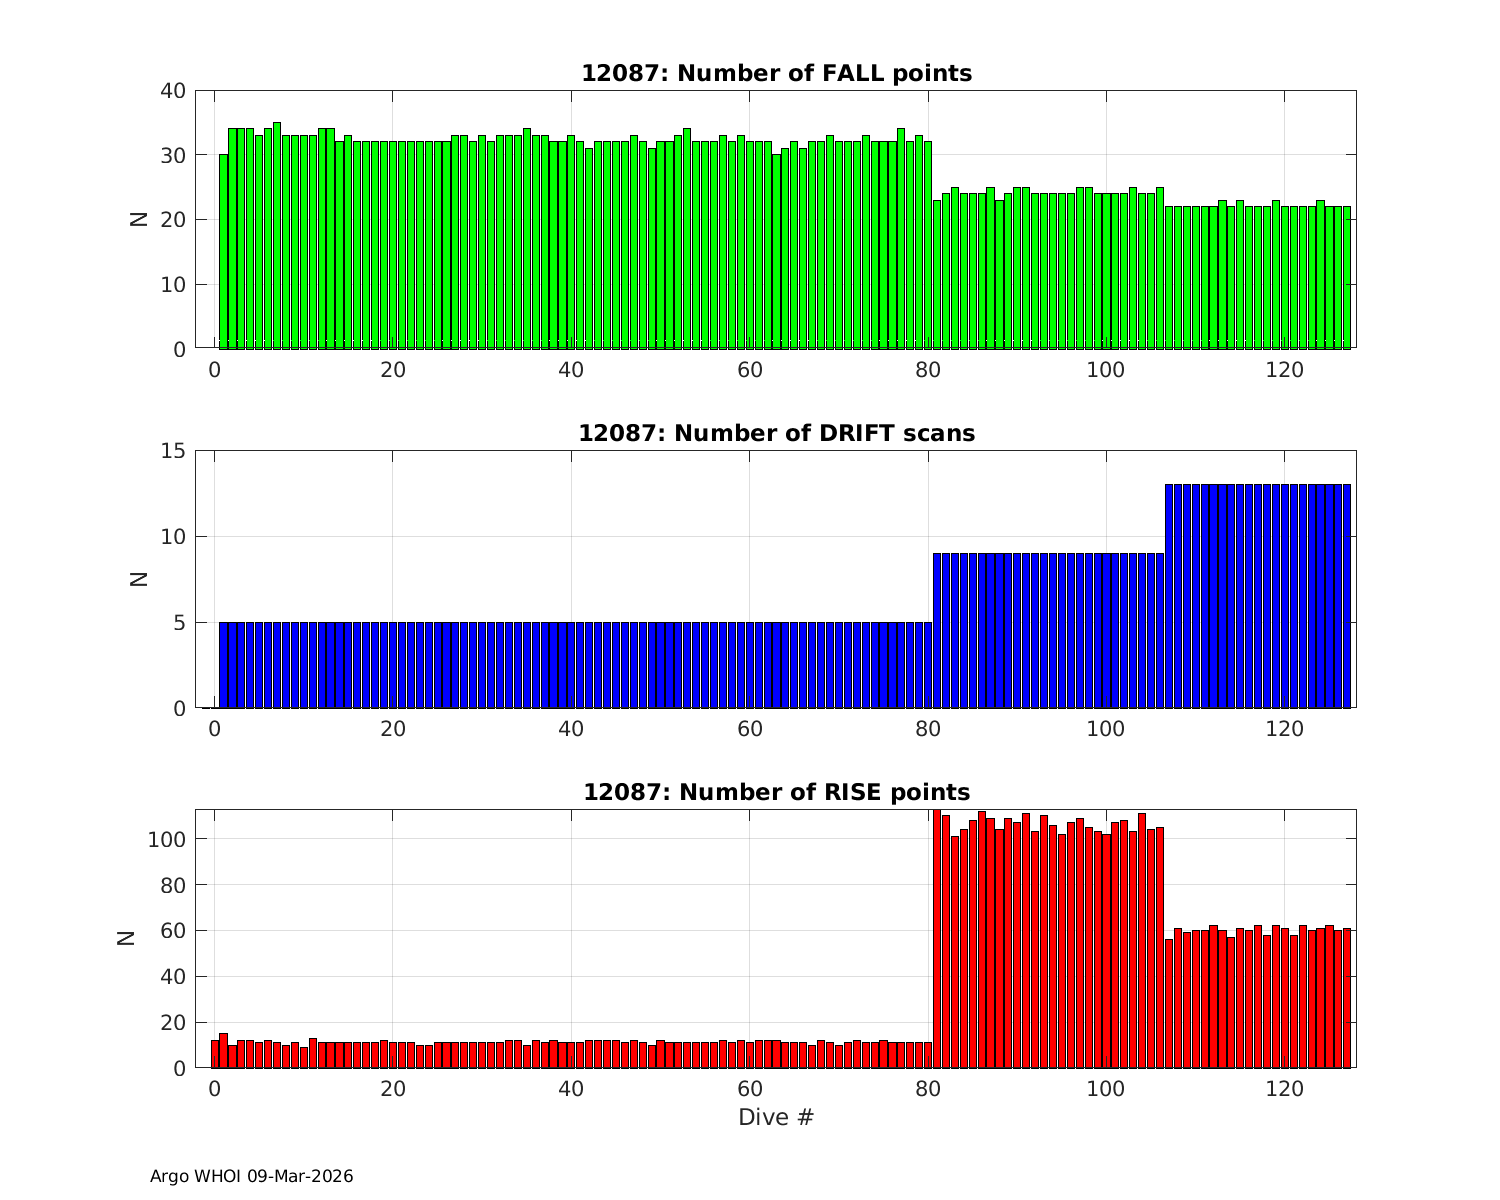Click the last red bar in RISE chart
1500x1200 pixels.
(x=1346, y=998)
